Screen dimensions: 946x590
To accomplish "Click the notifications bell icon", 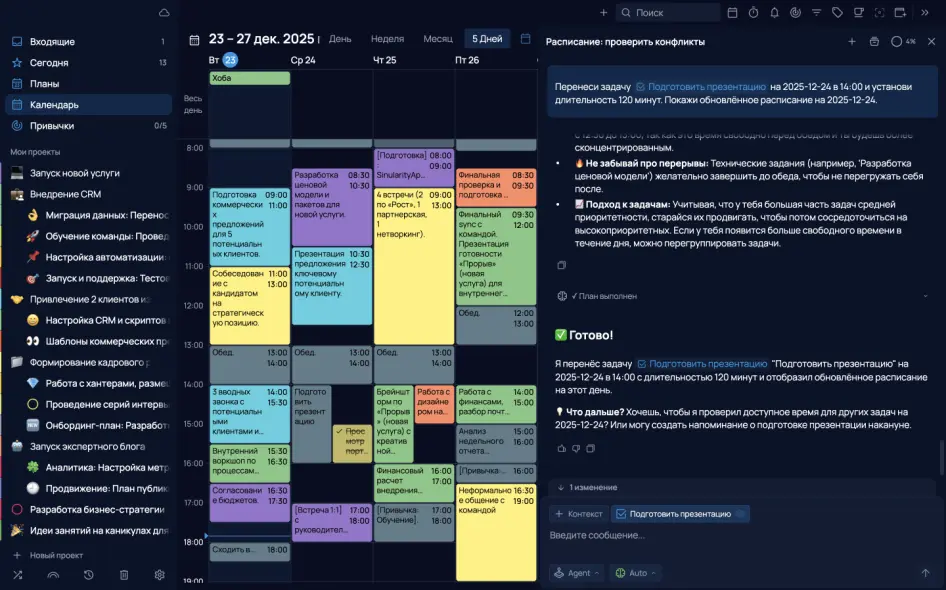I will (773, 13).
